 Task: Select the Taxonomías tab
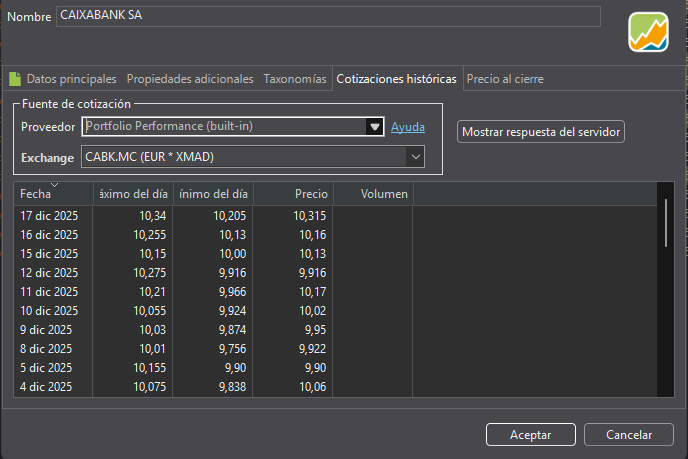[x=295, y=79]
